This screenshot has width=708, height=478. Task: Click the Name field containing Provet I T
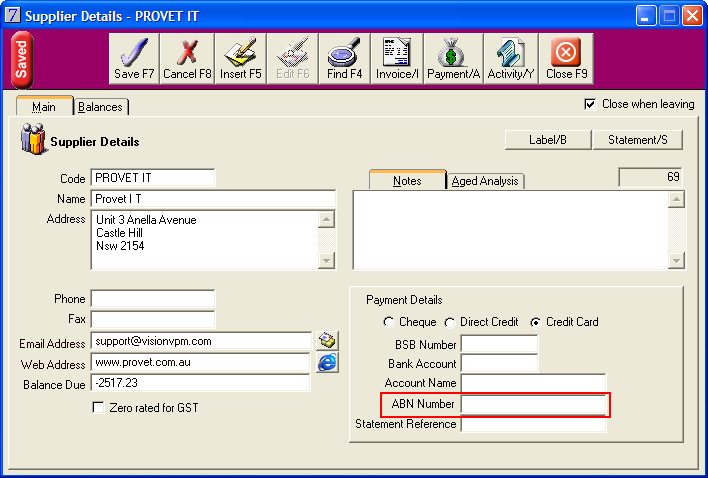point(213,199)
